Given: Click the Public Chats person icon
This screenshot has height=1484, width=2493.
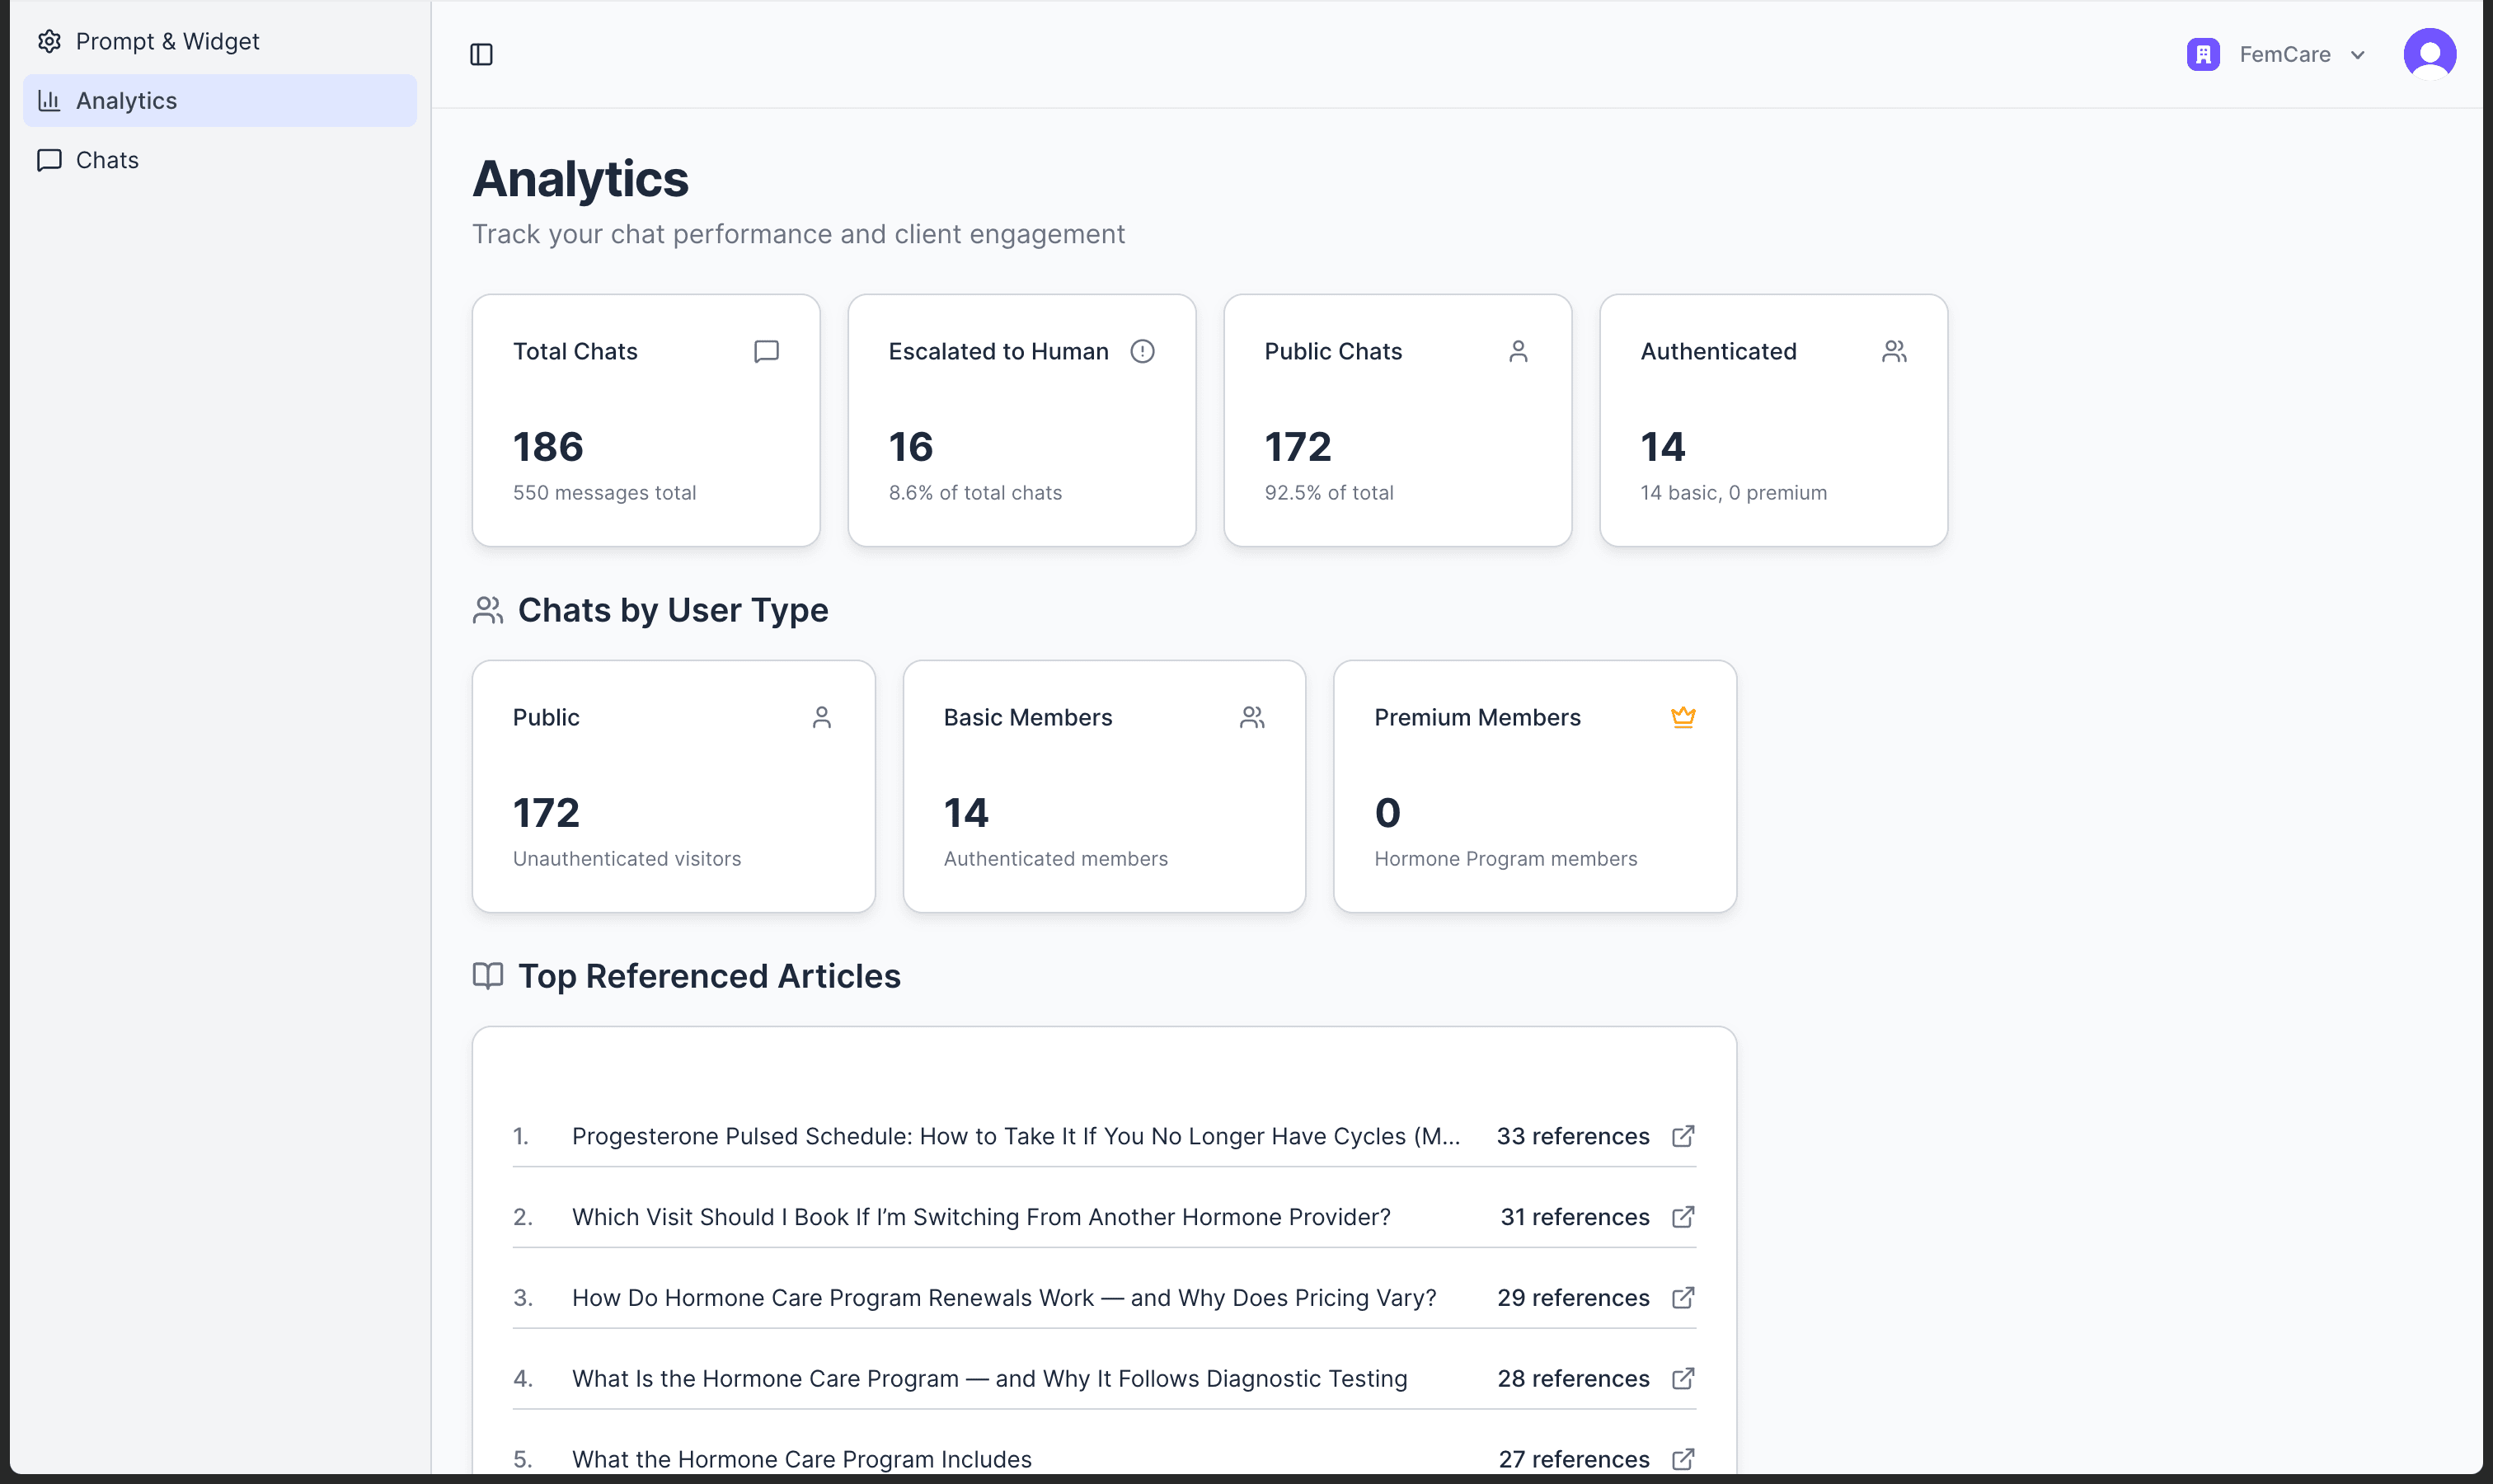Looking at the screenshot, I should [1518, 351].
